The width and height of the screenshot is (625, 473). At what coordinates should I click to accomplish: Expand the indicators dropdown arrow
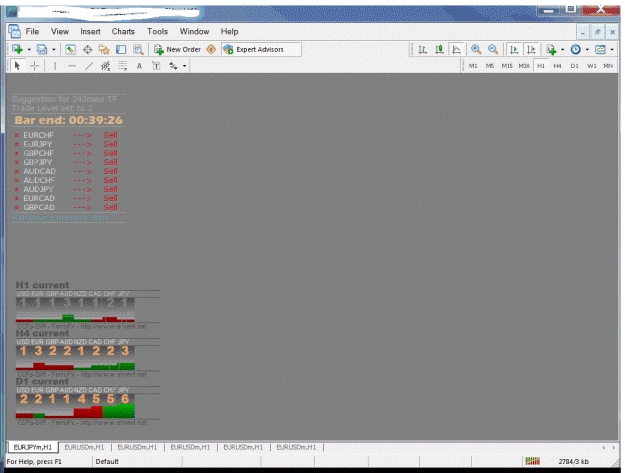point(562,49)
